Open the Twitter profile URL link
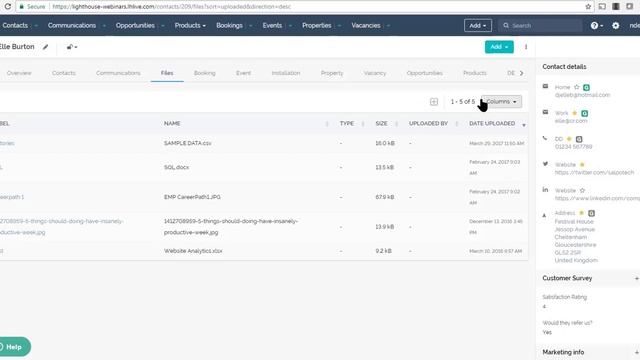 (x=594, y=173)
